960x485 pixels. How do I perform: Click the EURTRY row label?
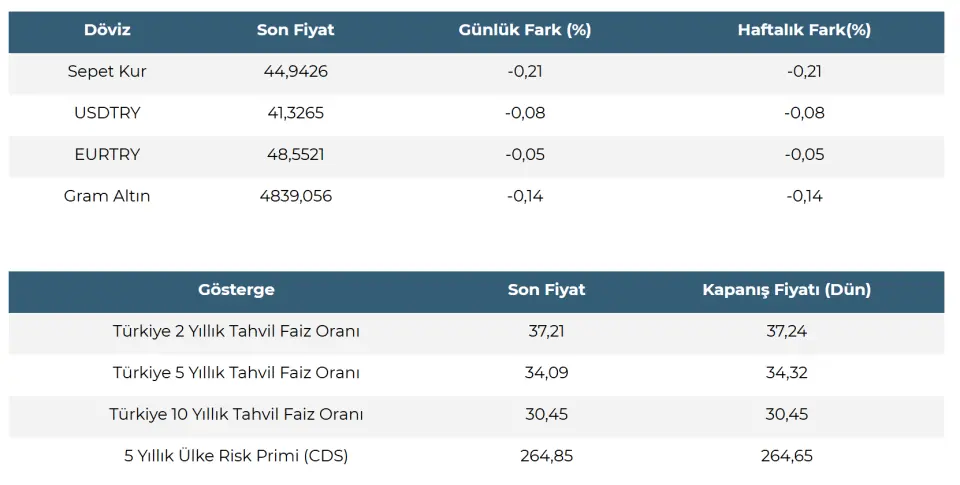coord(107,154)
